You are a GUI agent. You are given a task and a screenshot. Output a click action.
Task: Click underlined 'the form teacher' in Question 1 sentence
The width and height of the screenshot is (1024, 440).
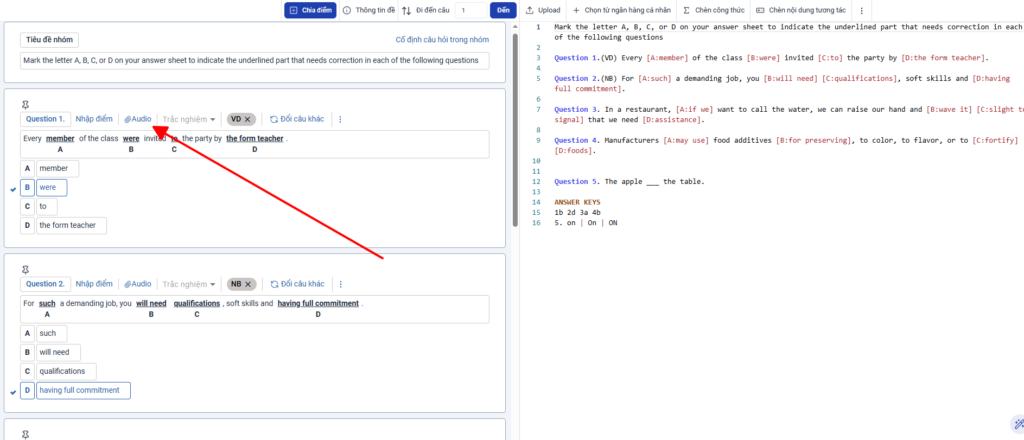click(x=255, y=138)
